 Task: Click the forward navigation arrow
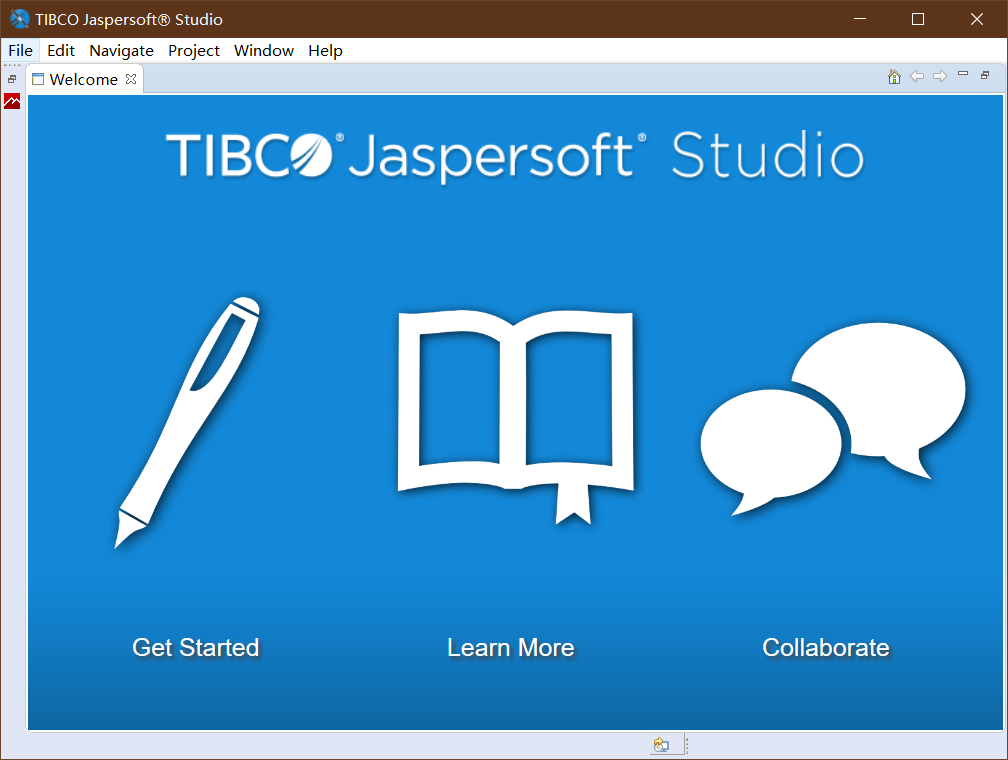(x=940, y=76)
